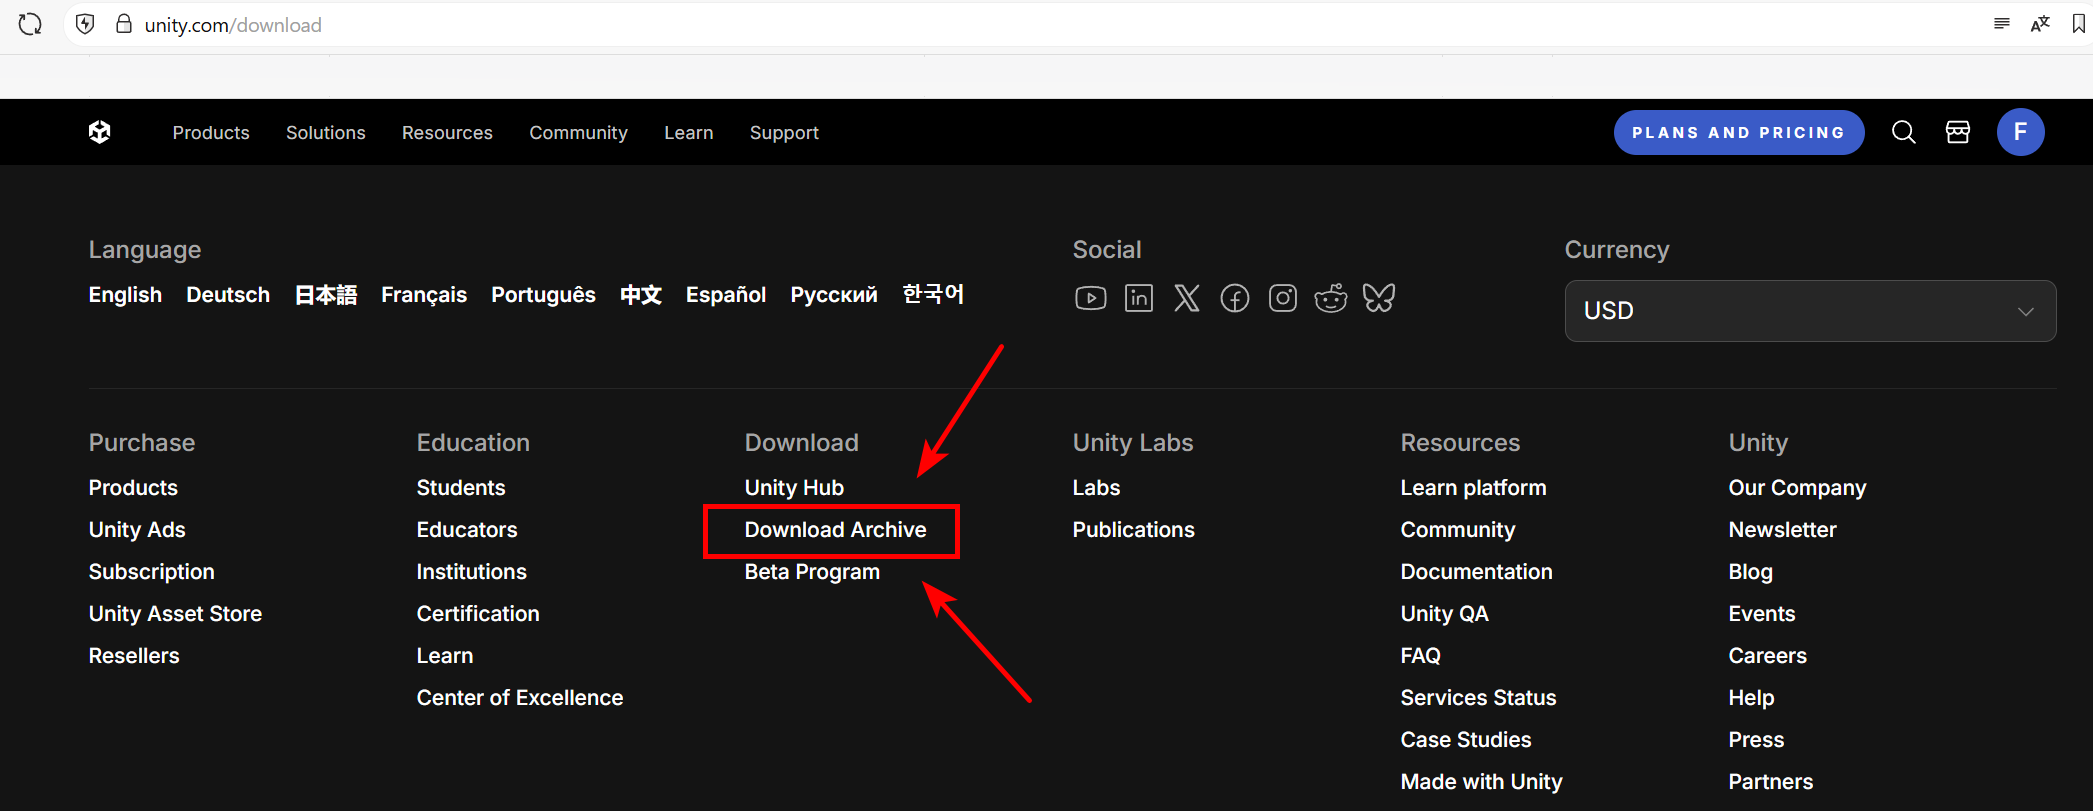
Task: Switch language to Español
Action: (726, 295)
